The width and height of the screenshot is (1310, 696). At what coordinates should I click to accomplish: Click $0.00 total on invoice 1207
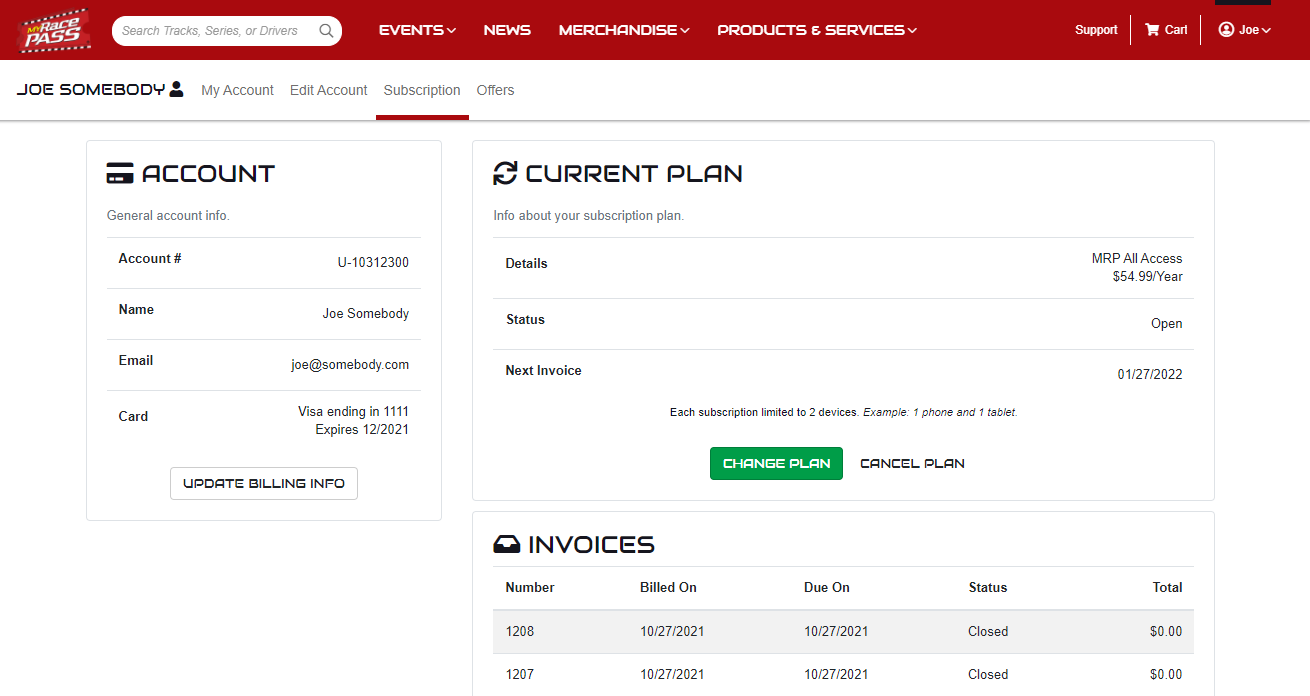[x=1166, y=674]
